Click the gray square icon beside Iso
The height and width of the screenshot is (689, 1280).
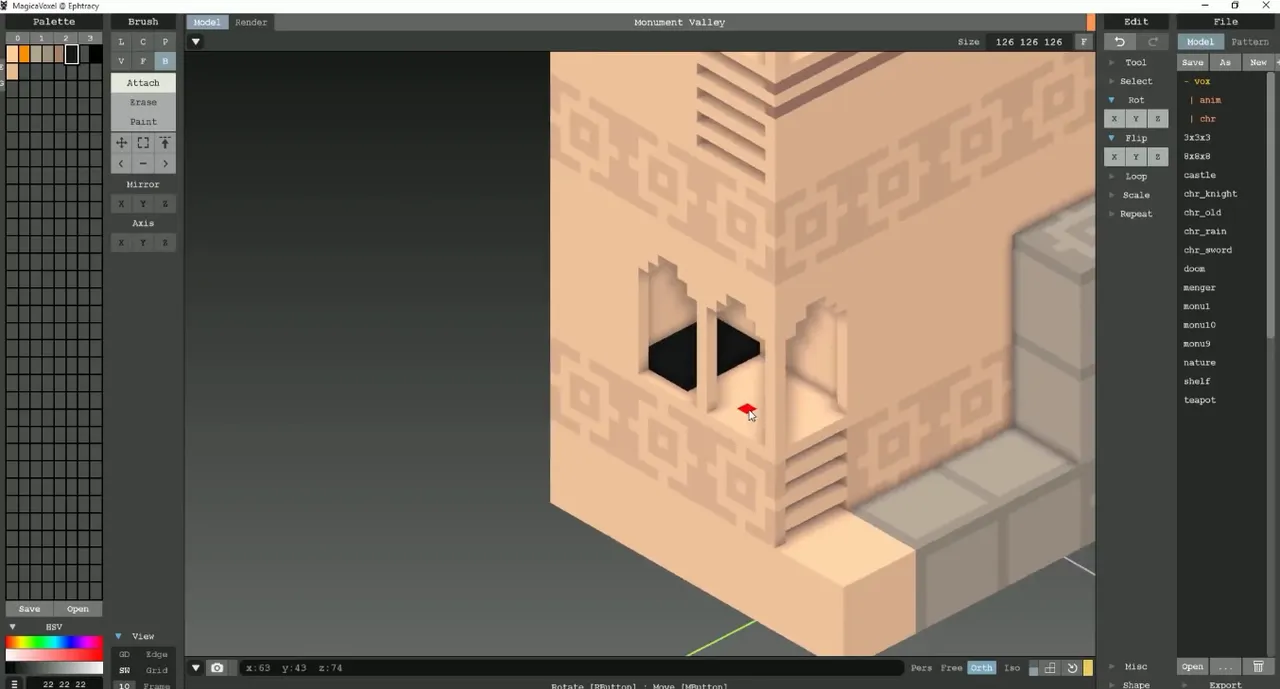[x=1034, y=668]
